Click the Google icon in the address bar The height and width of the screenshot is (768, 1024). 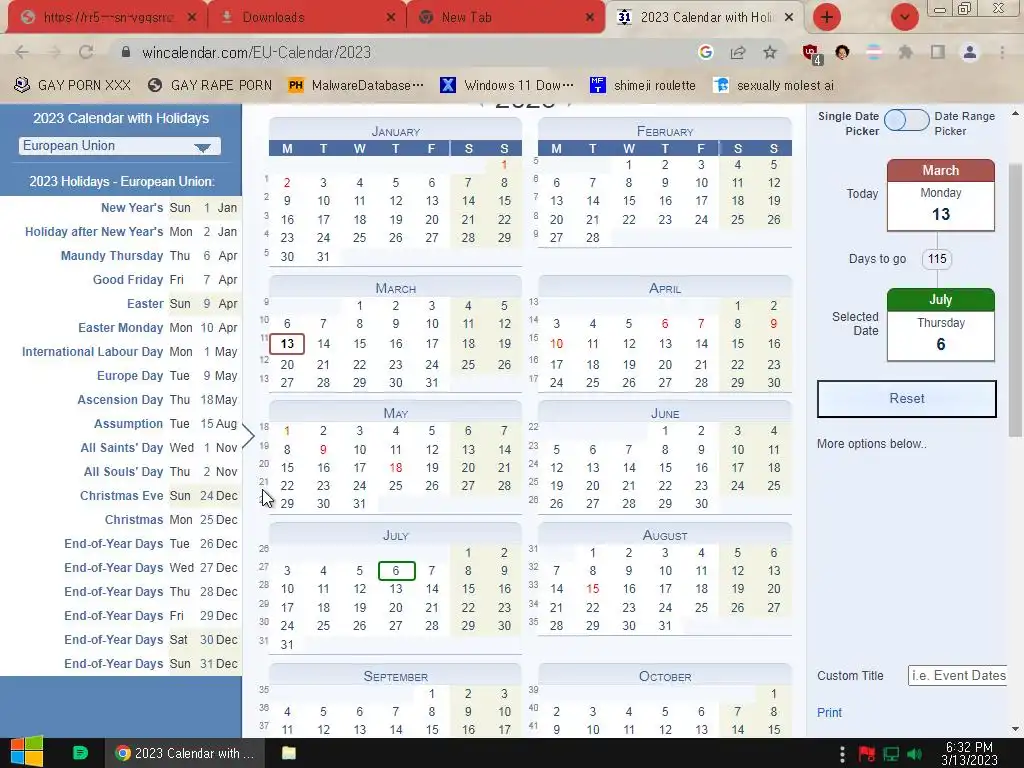[705, 52]
